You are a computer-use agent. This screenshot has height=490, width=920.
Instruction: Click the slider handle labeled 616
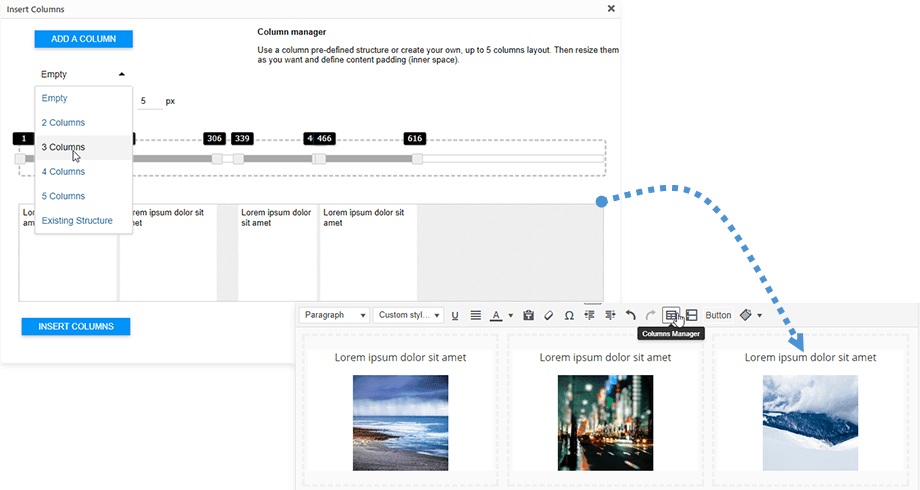coord(417,158)
